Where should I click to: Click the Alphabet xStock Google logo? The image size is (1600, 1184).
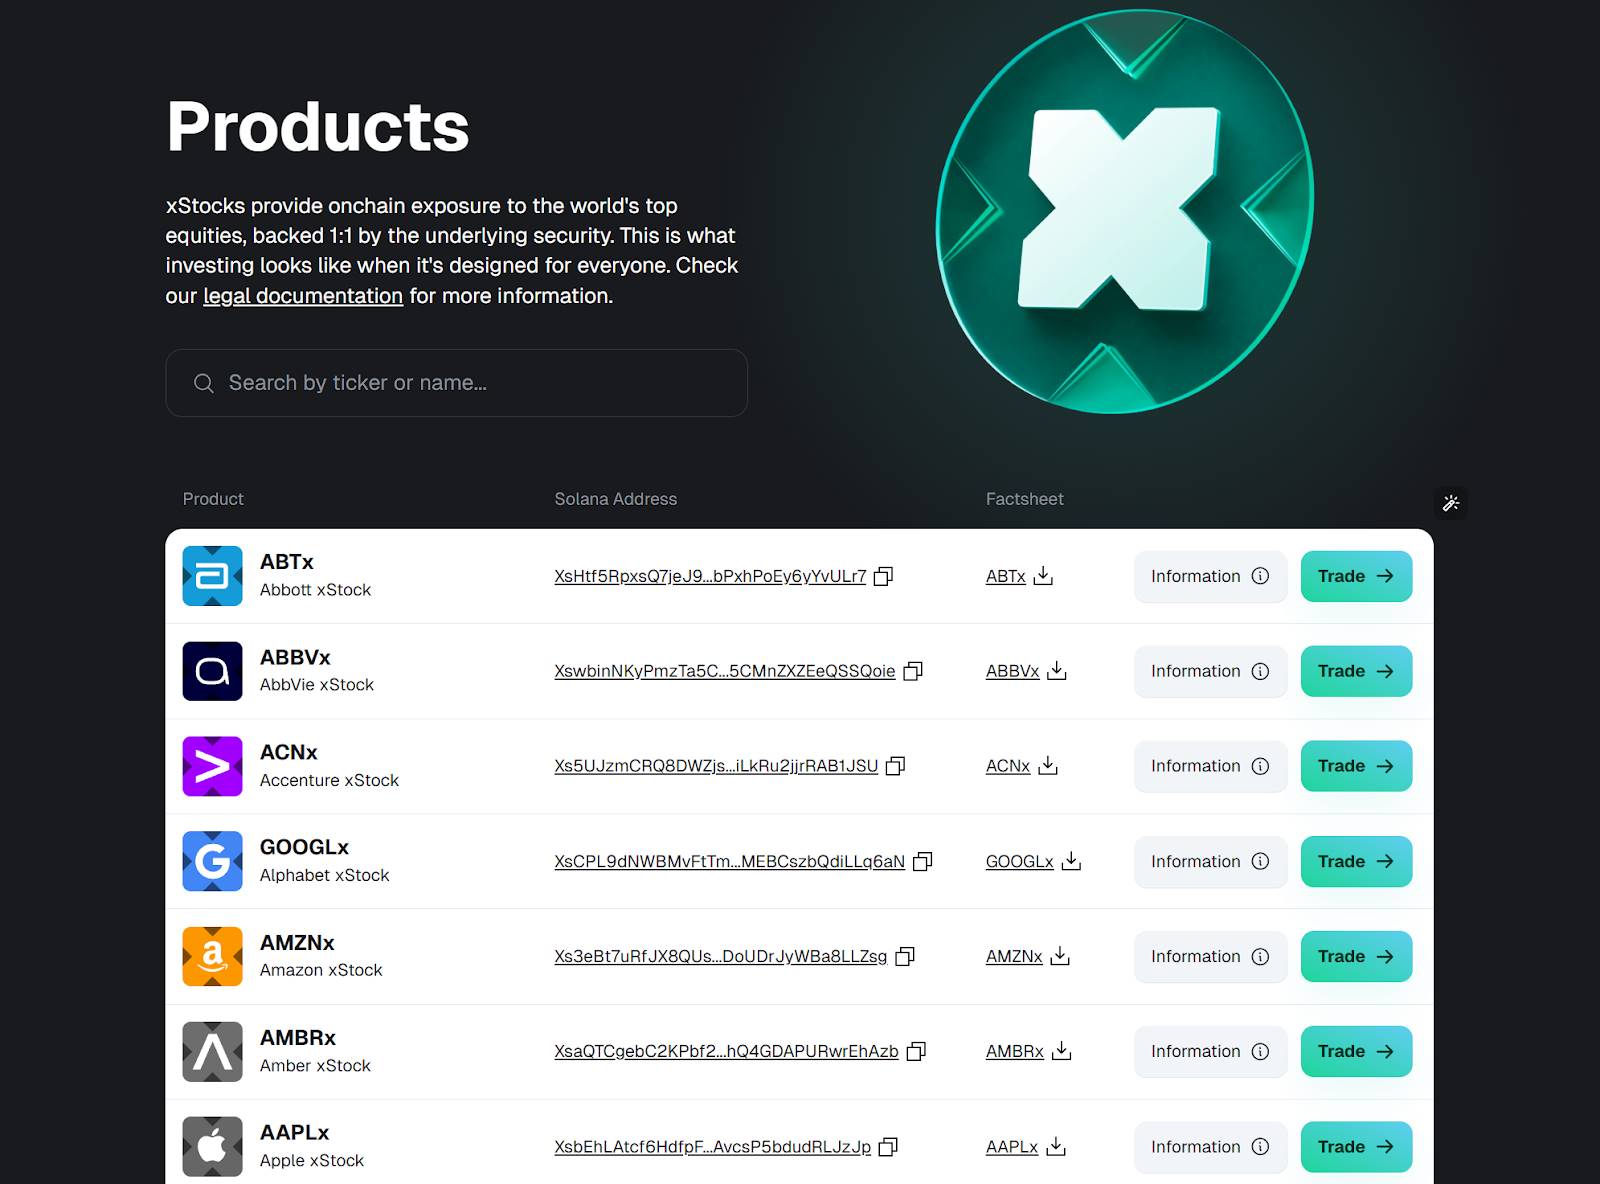pyautogui.click(x=212, y=861)
